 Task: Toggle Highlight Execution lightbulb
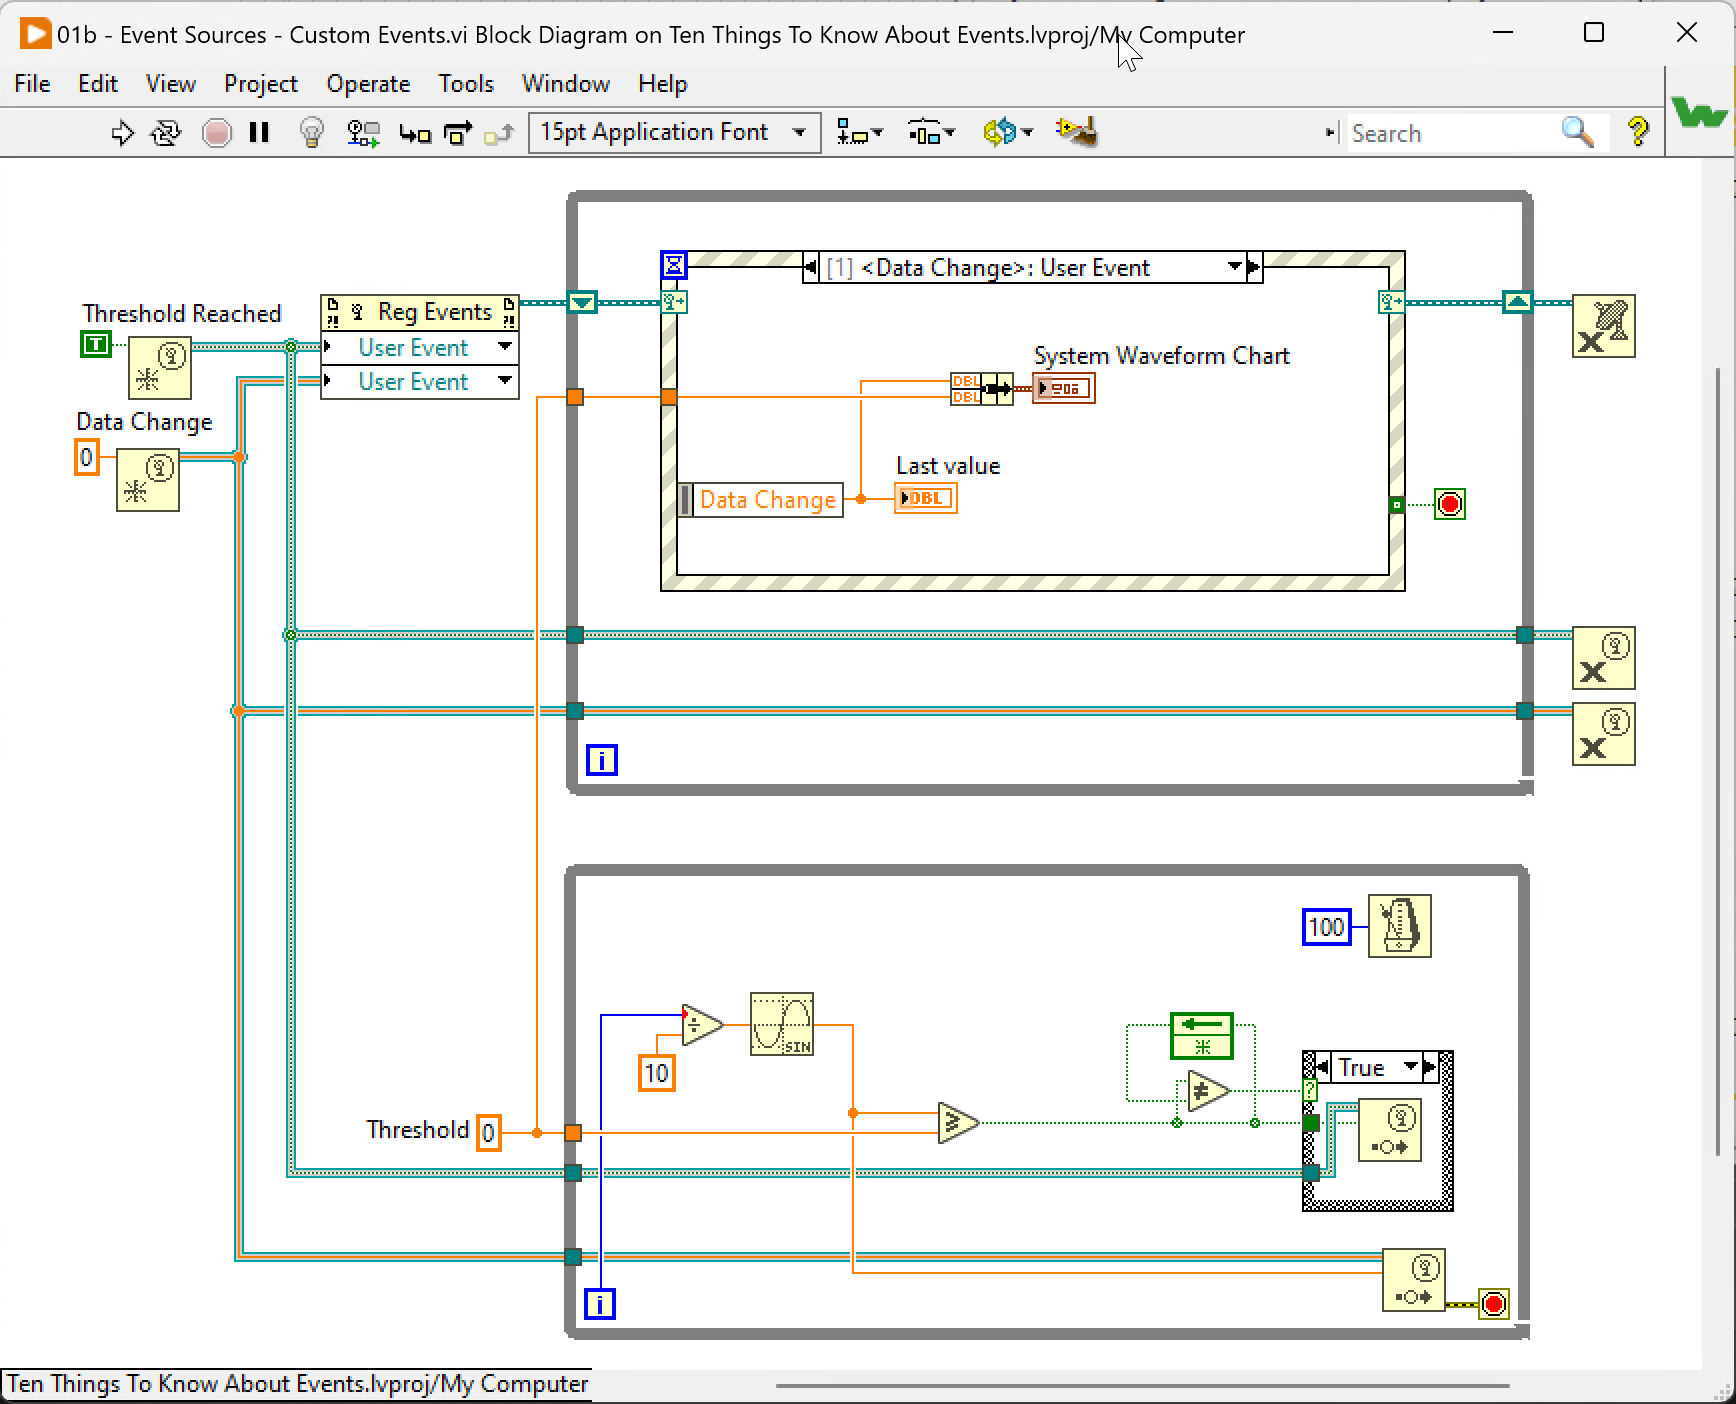[312, 133]
